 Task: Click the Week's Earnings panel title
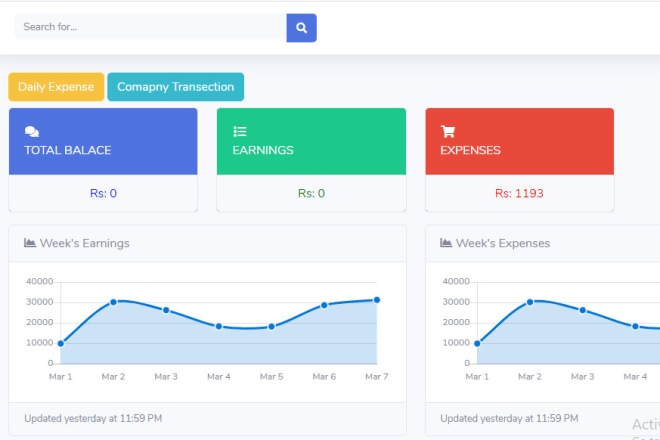pos(85,243)
